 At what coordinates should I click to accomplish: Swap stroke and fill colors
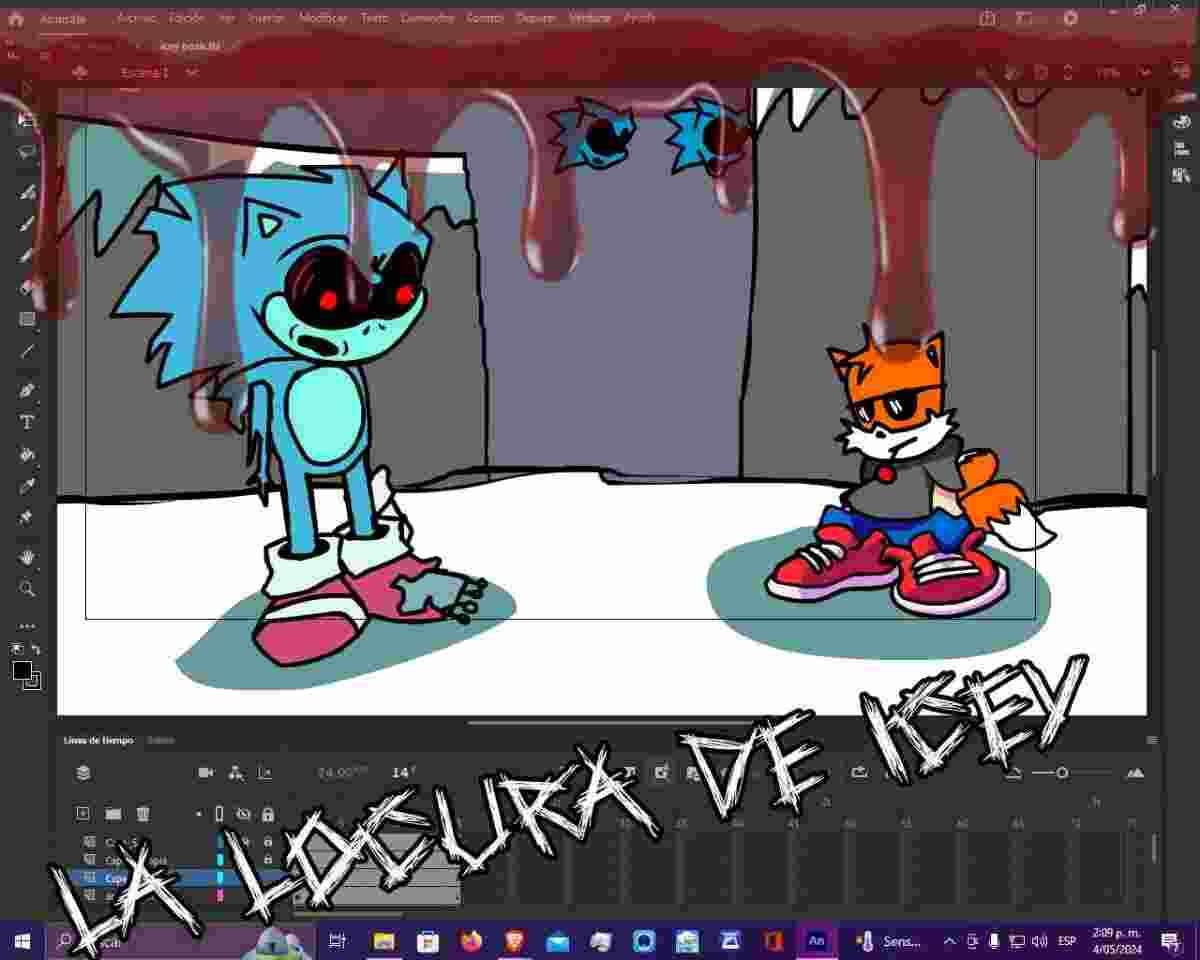[x=36, y=649]
